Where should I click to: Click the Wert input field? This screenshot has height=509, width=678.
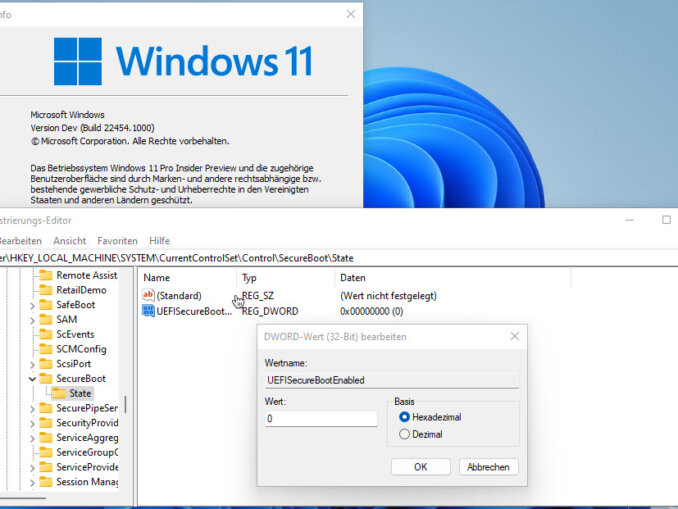coord(321,419)
